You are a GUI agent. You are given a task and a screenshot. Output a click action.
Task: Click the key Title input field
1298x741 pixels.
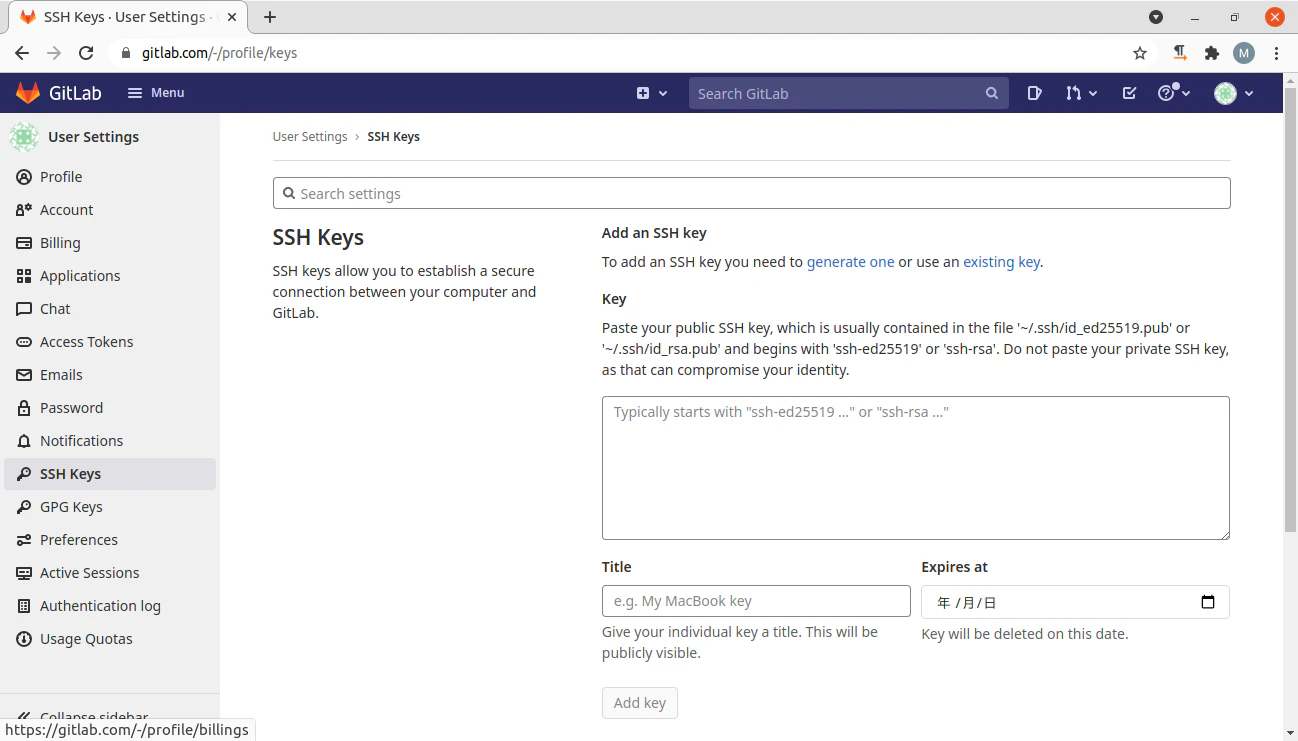pyautogui.click(x=755, y=601)
